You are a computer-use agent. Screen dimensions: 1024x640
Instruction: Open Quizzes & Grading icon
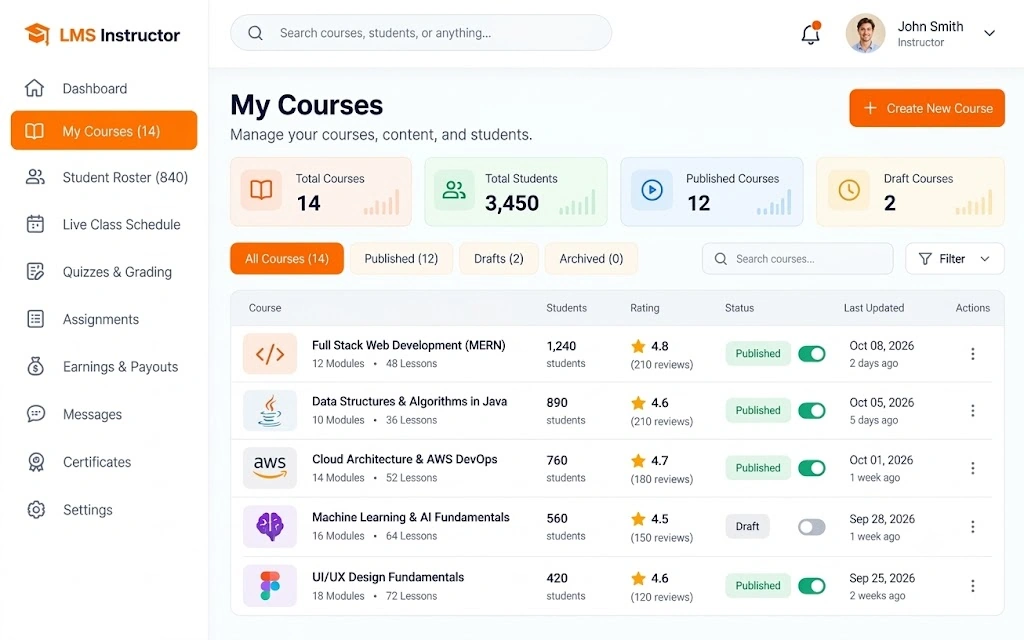(35, 272)
